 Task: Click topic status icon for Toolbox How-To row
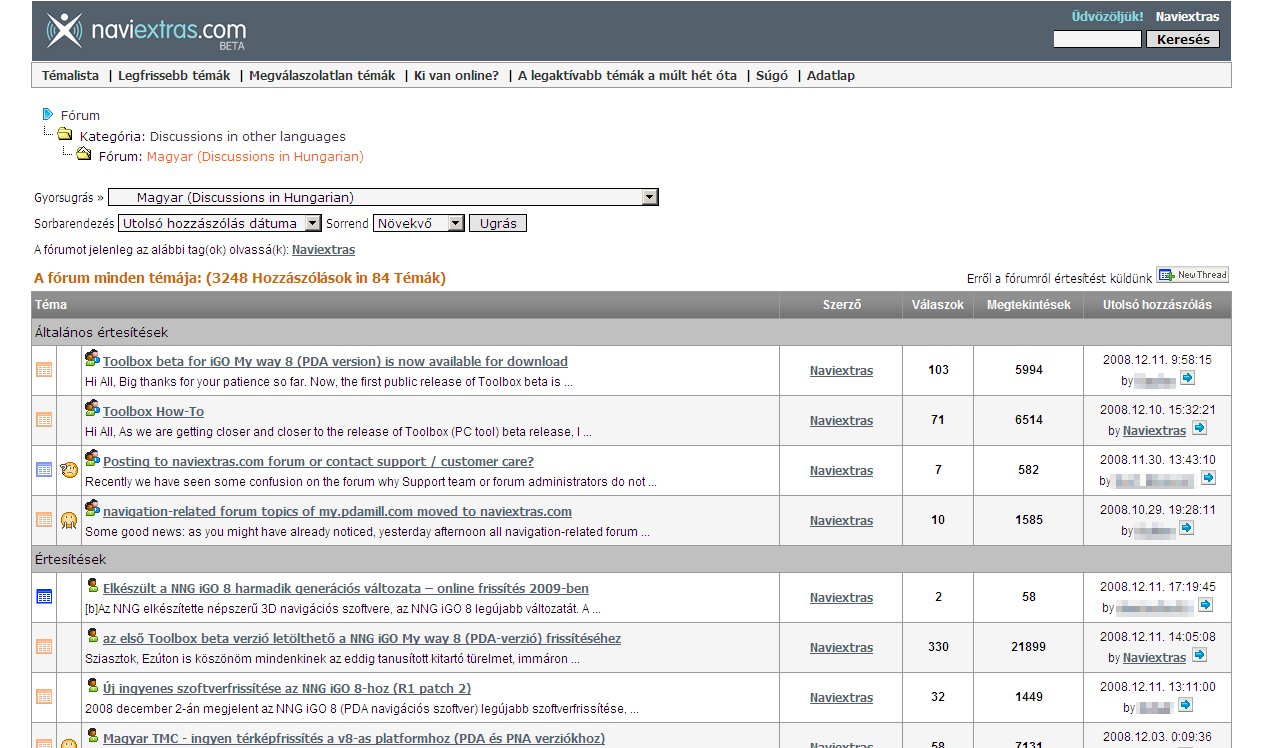(x=44, y=420)
